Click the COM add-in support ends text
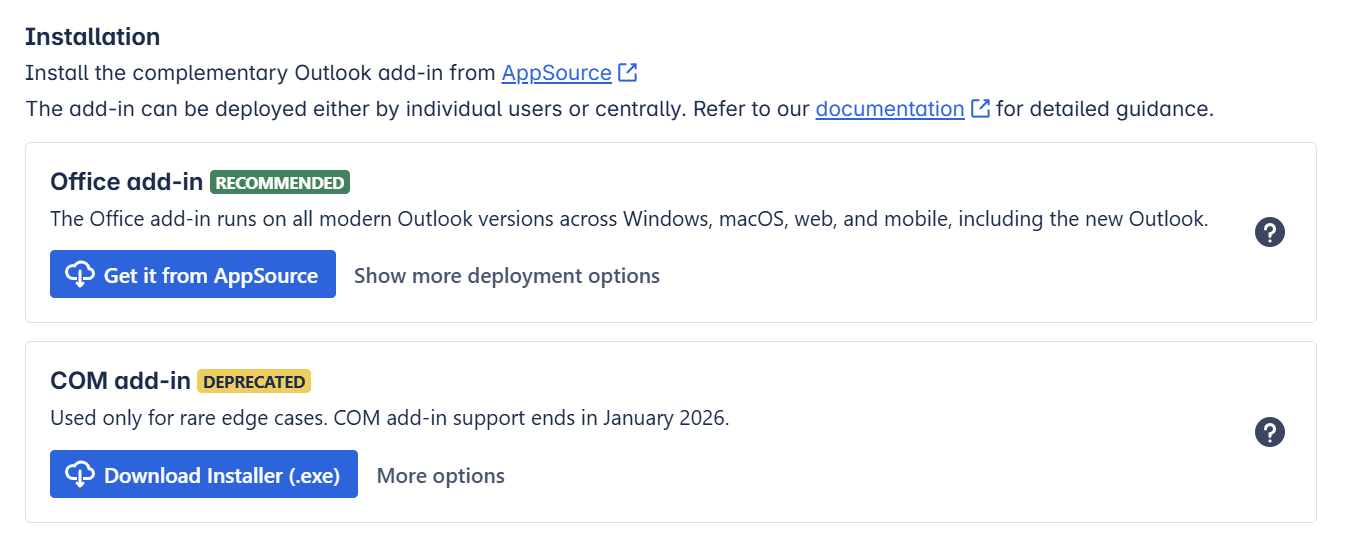 tap(389, 418)
